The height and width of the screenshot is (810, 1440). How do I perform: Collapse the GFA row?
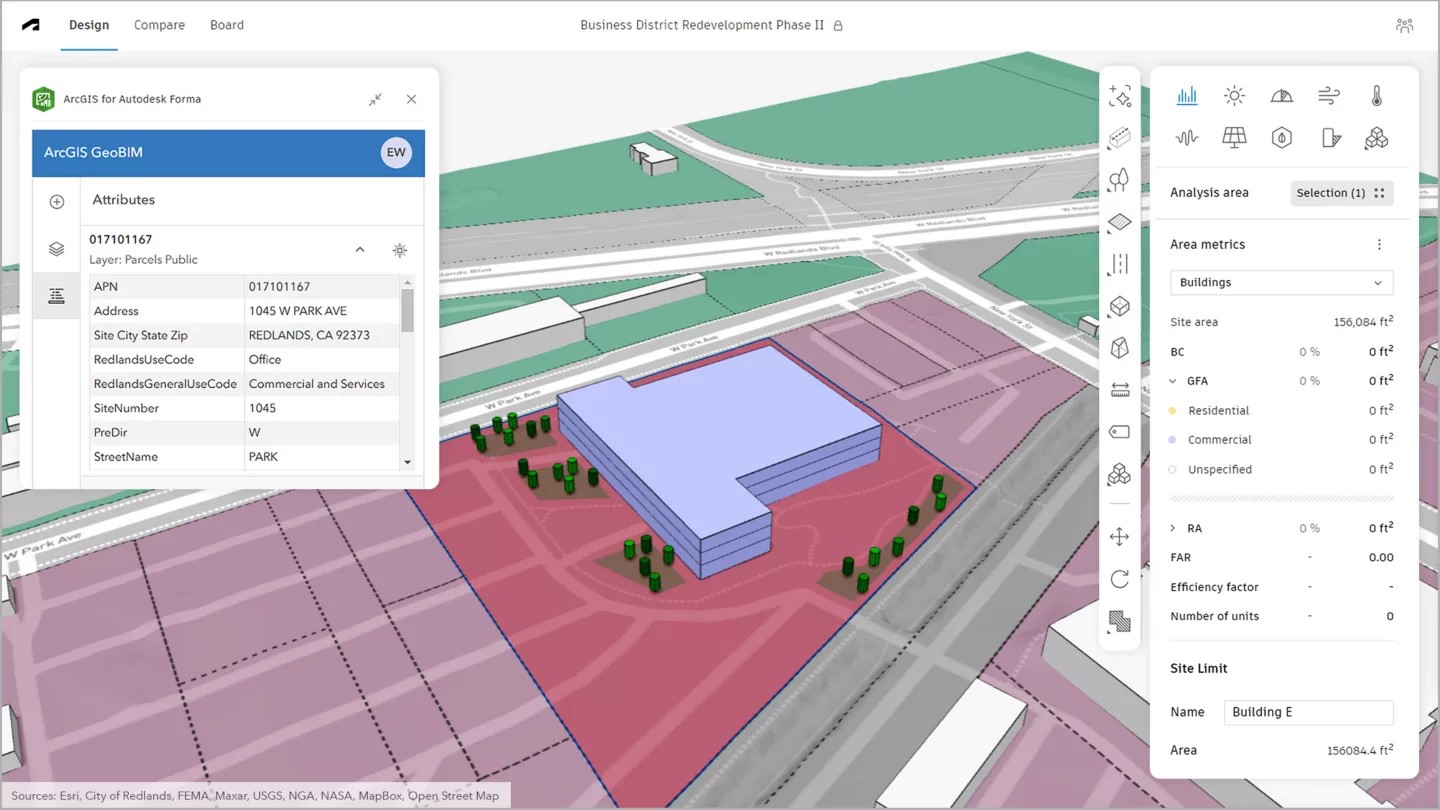tap(1173, 381)
